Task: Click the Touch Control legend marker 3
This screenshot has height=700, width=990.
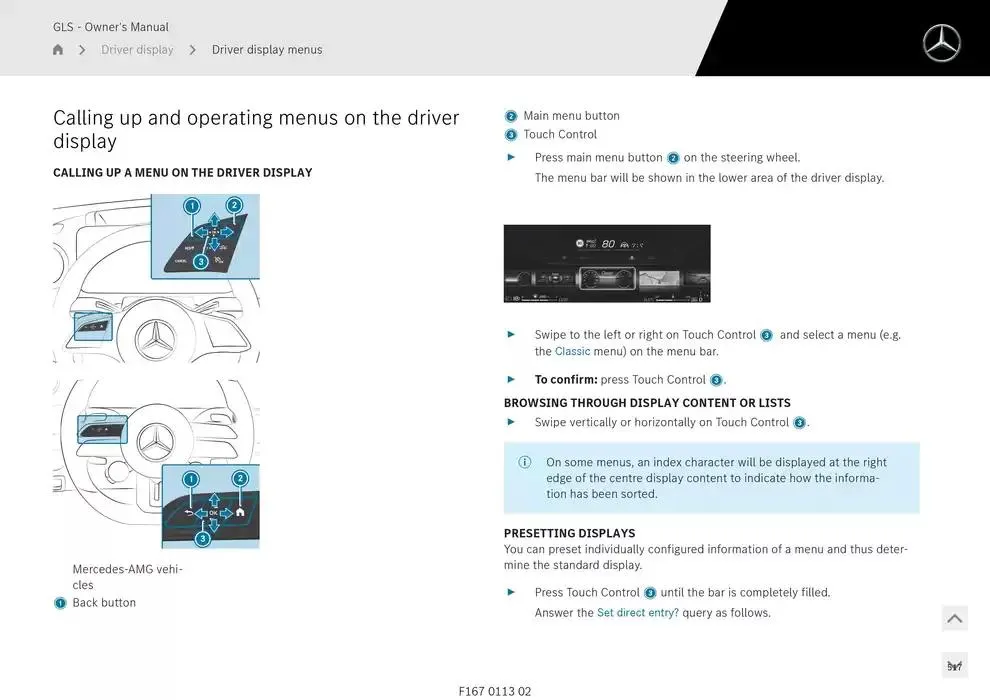Action: click(x=511, y=134)
